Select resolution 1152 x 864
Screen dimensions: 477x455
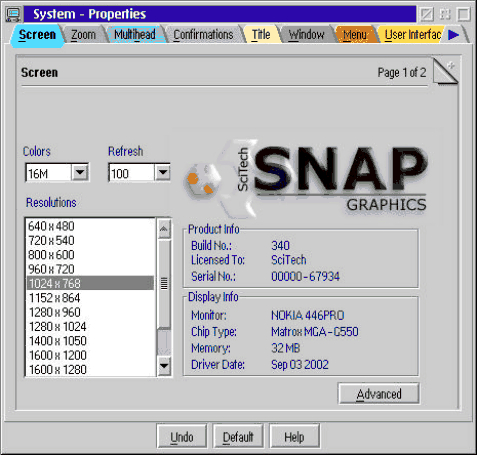[x=90, y=298]
